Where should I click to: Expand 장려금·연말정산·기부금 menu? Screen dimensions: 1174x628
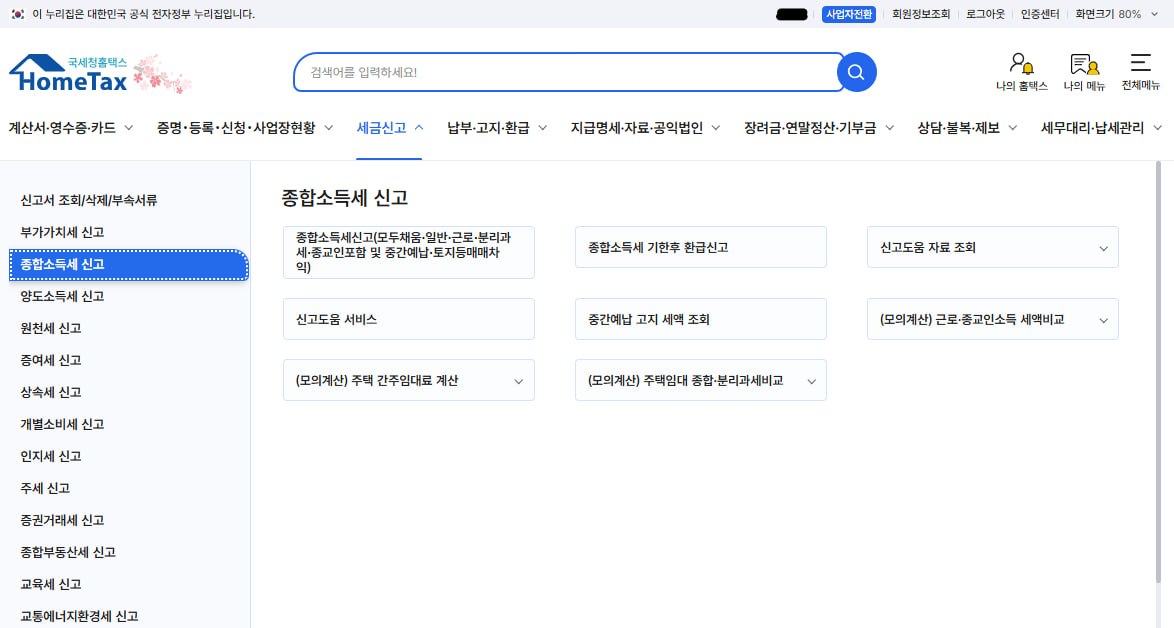click(x=819, y=128)
